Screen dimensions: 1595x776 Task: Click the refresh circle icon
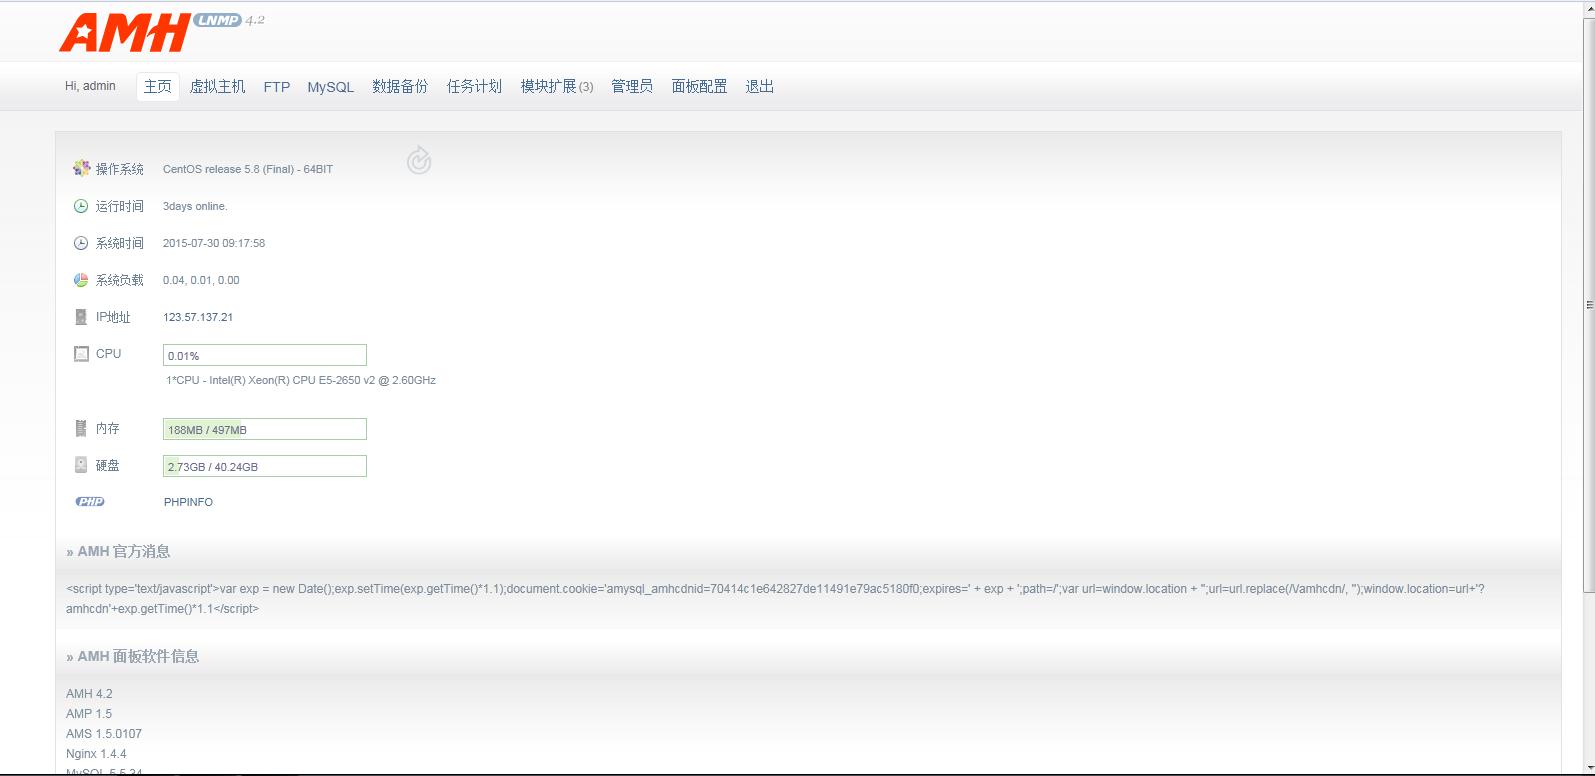click(419, 160)
